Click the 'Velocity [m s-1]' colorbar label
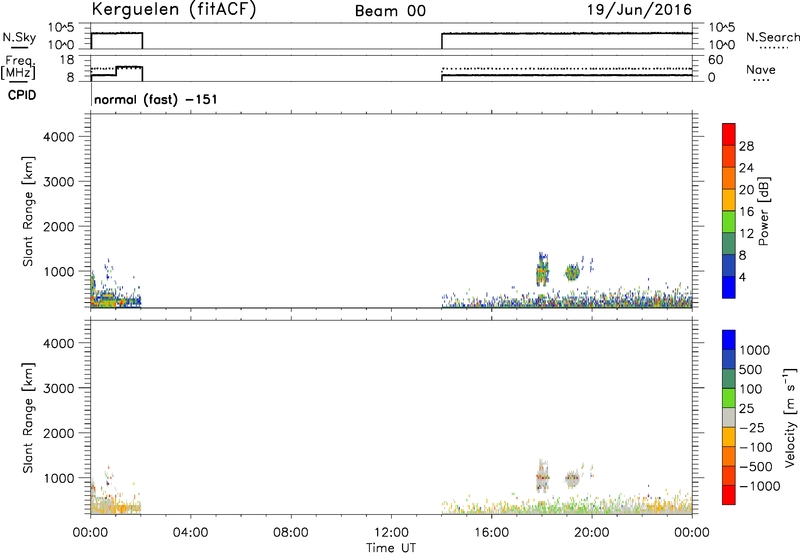The width and height of the screenshot is (800, 554). (x=790, y=417)
